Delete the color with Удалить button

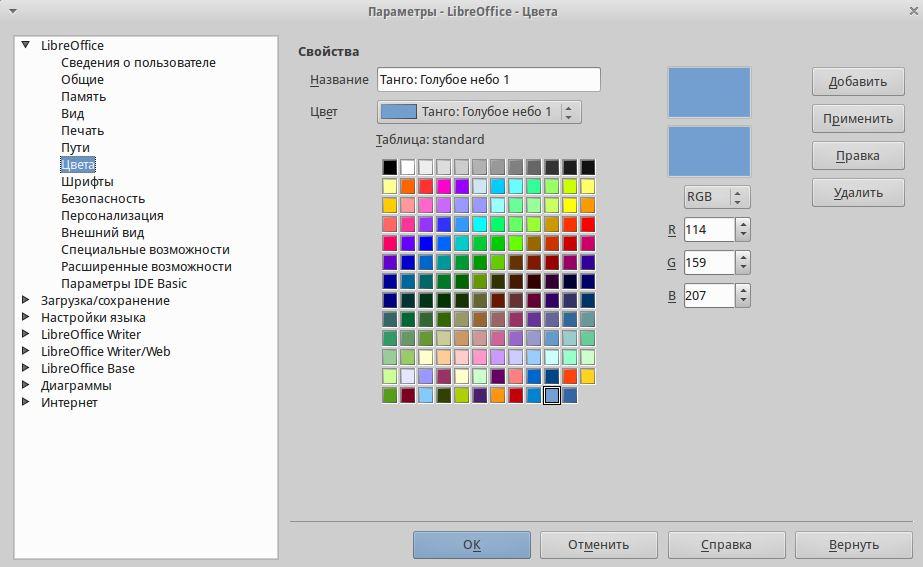[858, 193]
